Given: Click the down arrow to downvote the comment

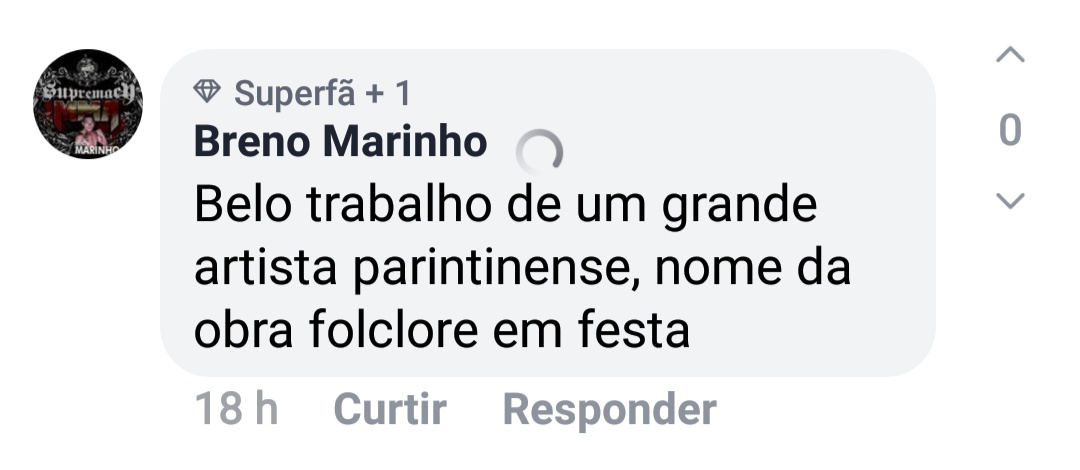Looking at the screenshot, I should click(x=1011, y=202).
